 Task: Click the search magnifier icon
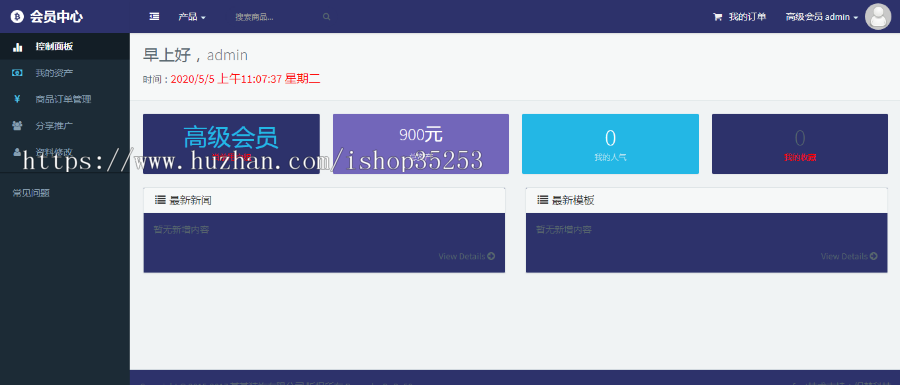point(327,17)
